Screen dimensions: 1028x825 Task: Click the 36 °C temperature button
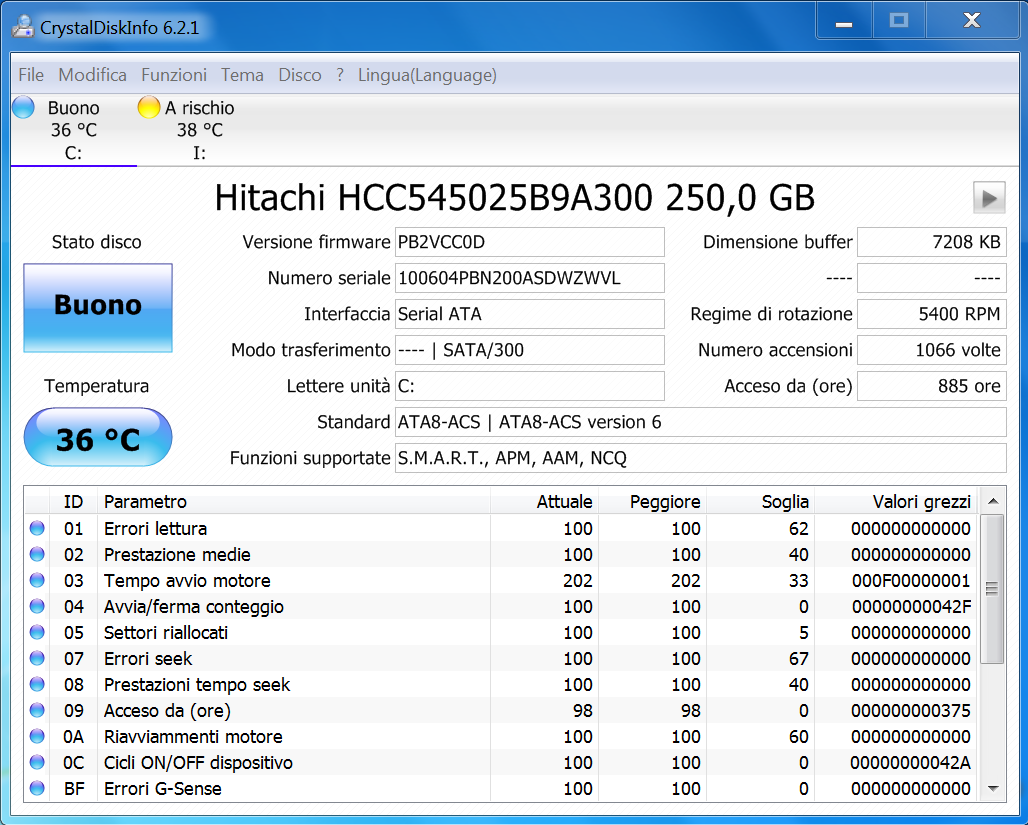(98, 437)
